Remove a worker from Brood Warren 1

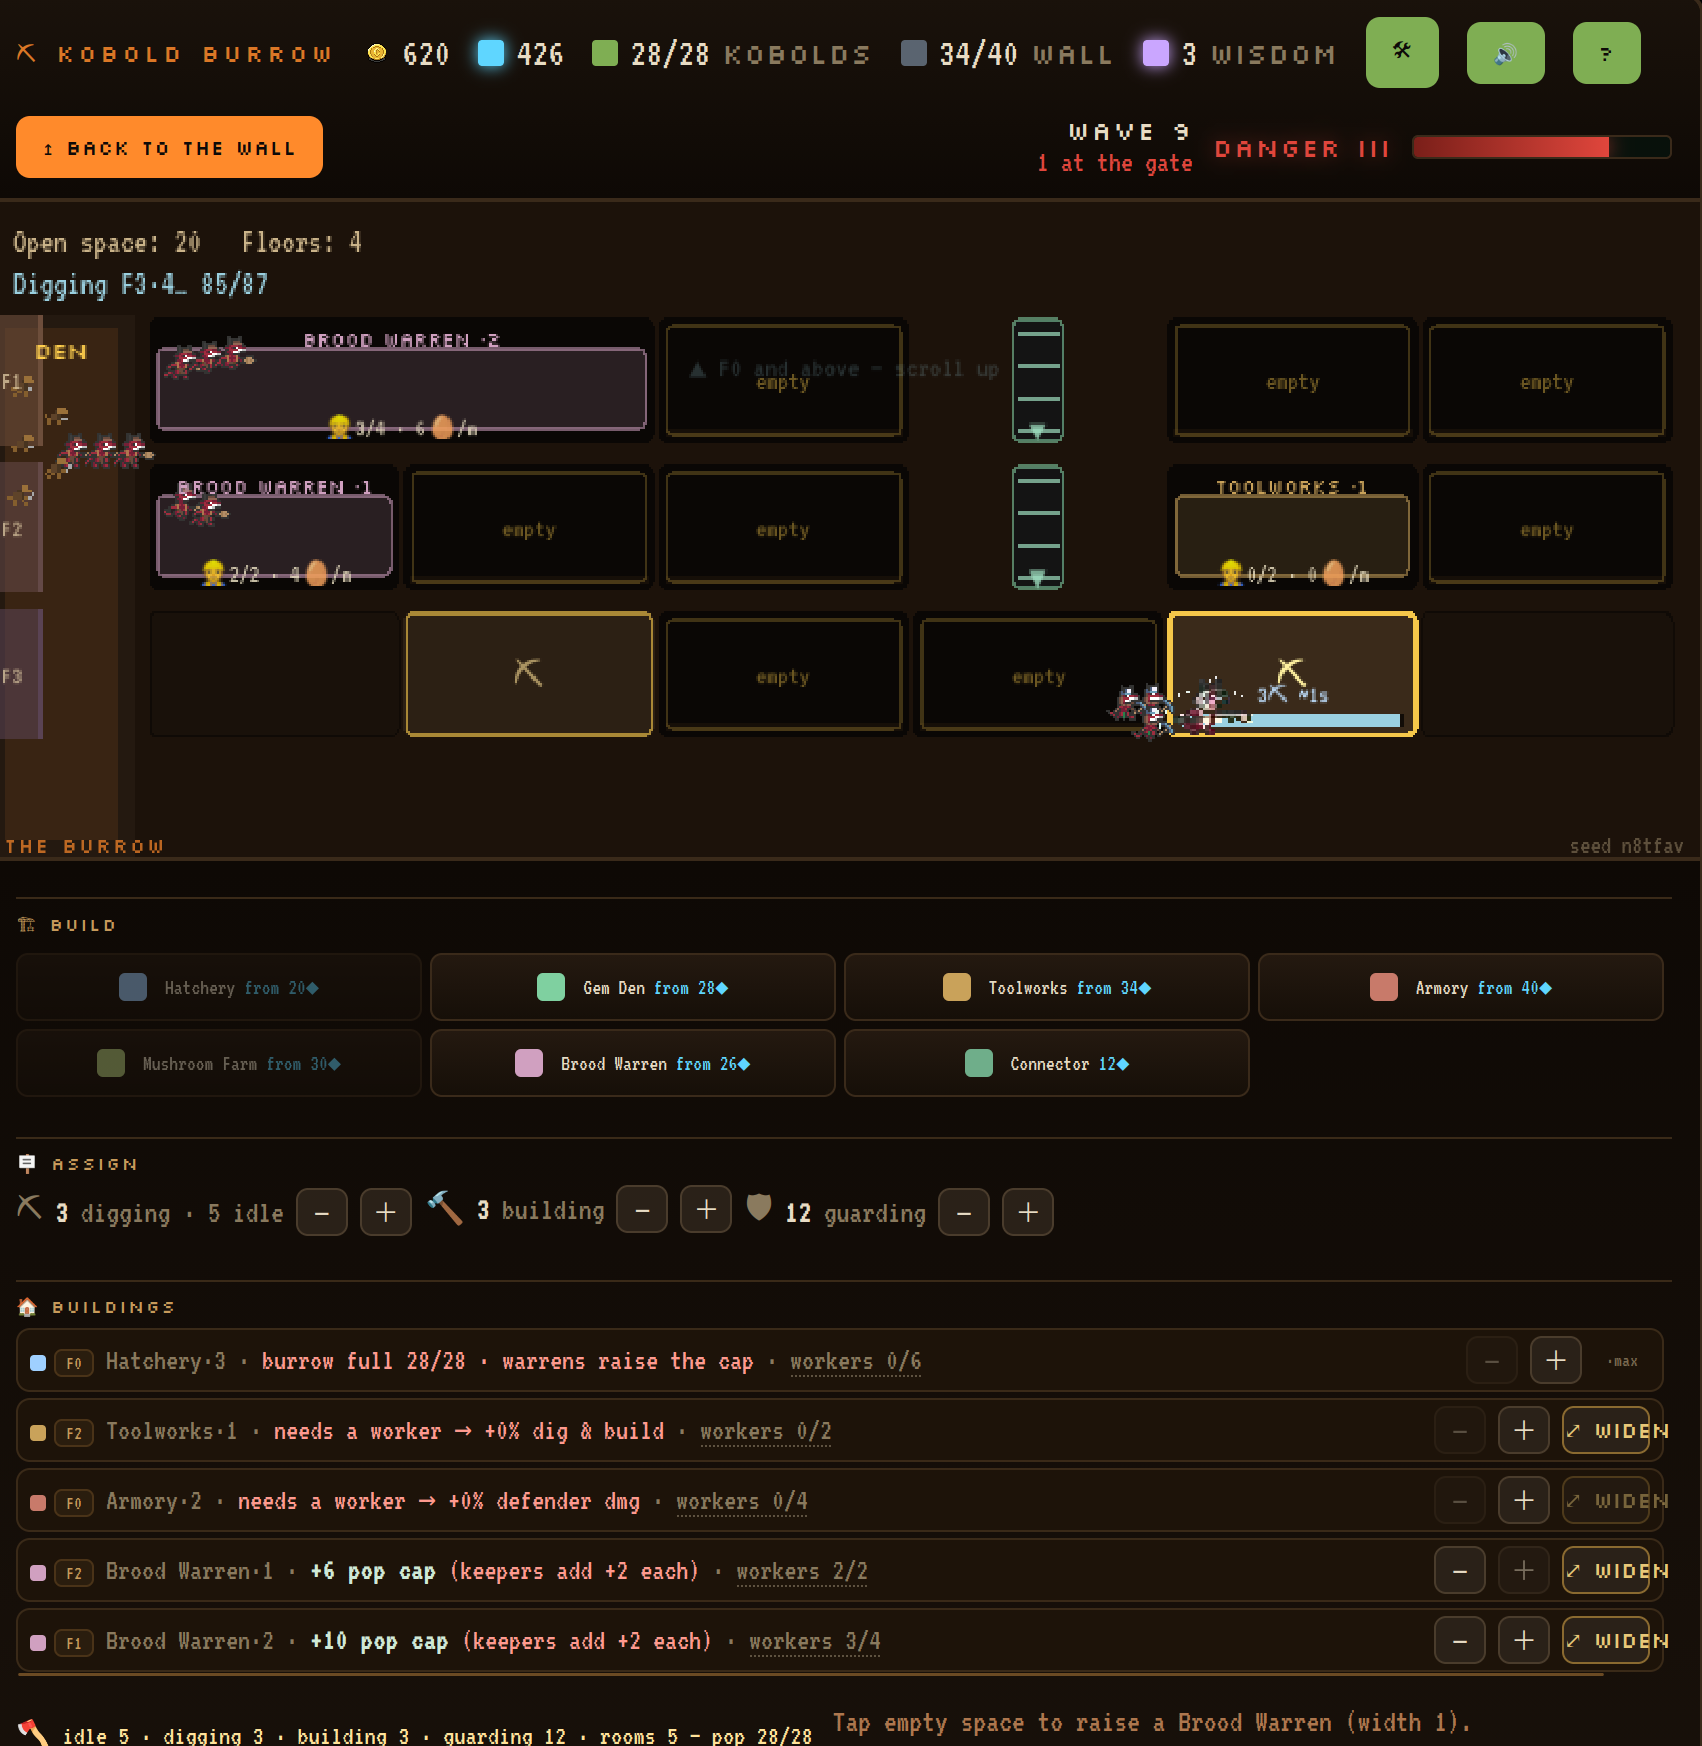[1460, 1570]
